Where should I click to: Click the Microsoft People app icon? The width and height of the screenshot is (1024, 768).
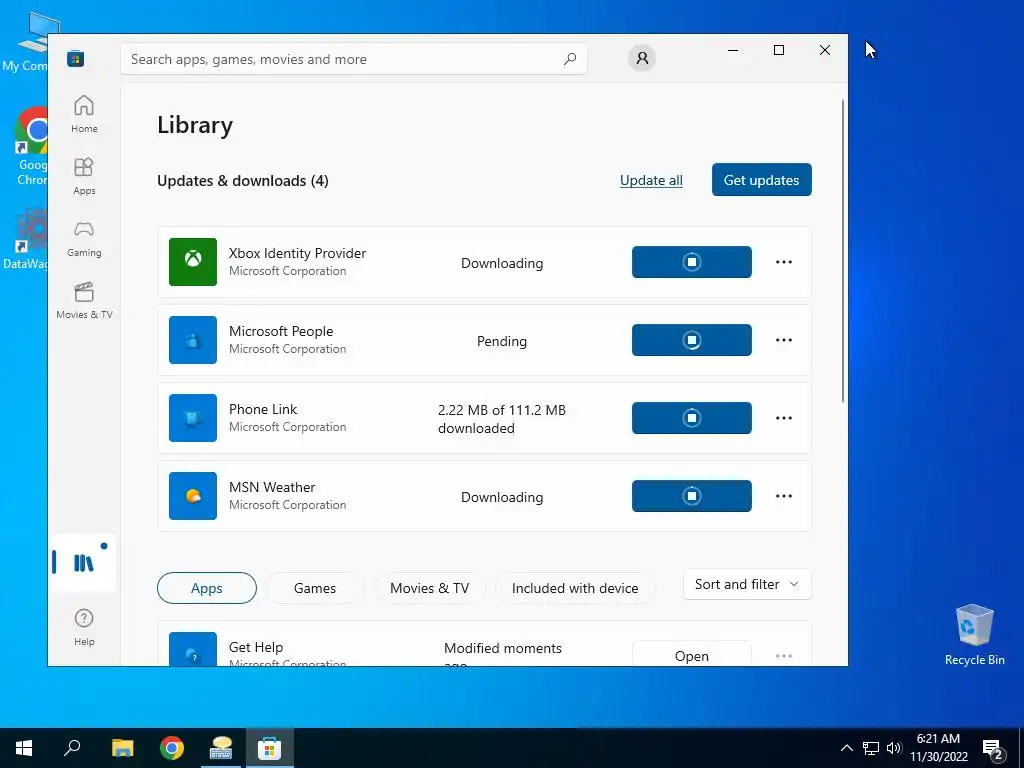(x=193, y=340)
